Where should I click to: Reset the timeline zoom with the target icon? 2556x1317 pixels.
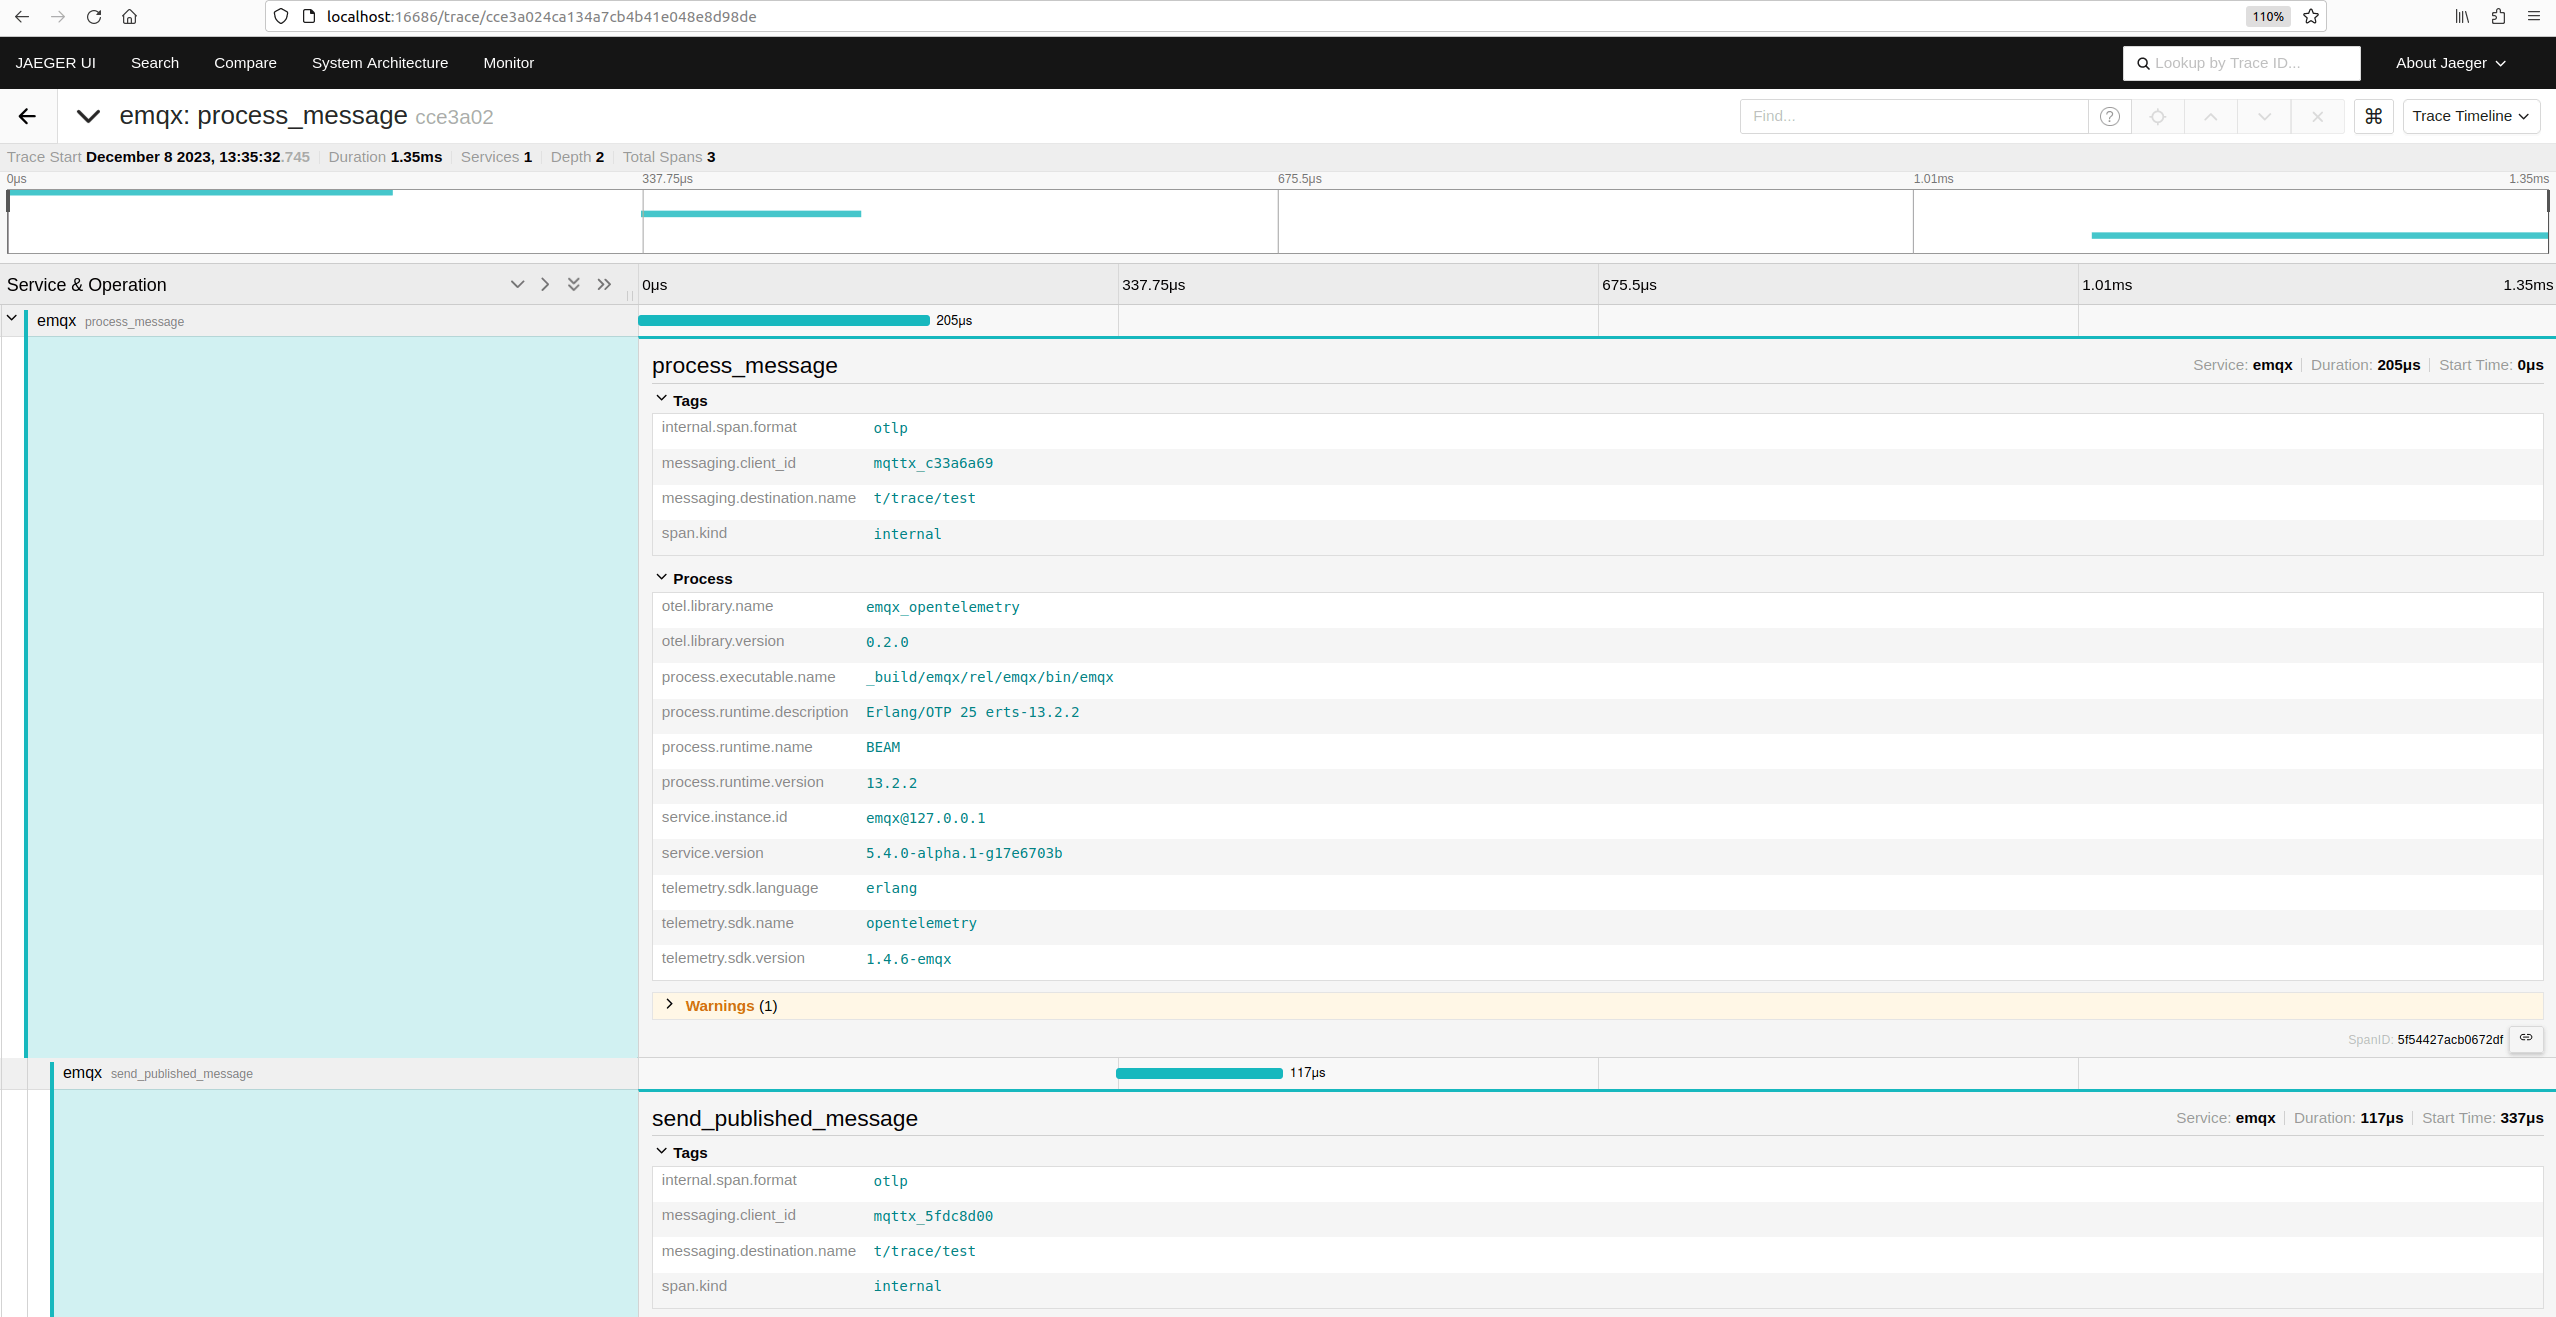[2158, 116]
